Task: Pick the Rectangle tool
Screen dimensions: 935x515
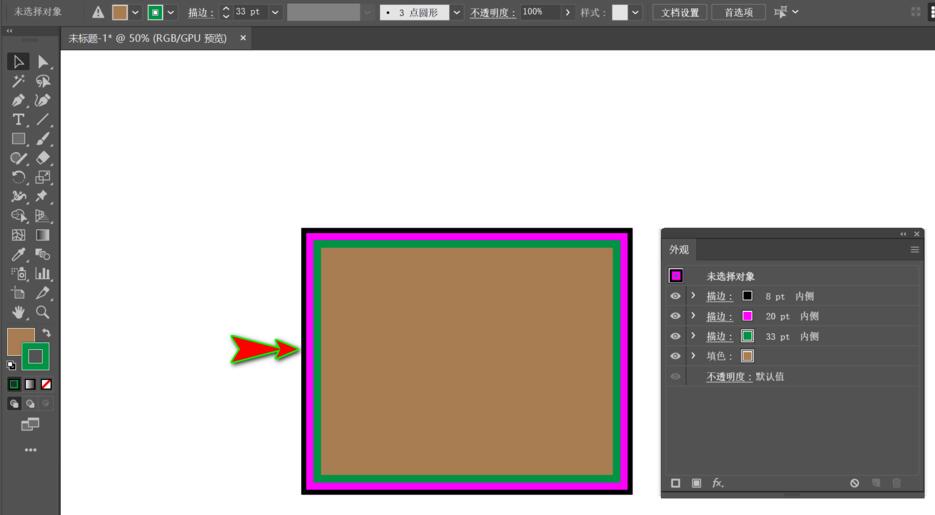Action: (x=18, y=139)
